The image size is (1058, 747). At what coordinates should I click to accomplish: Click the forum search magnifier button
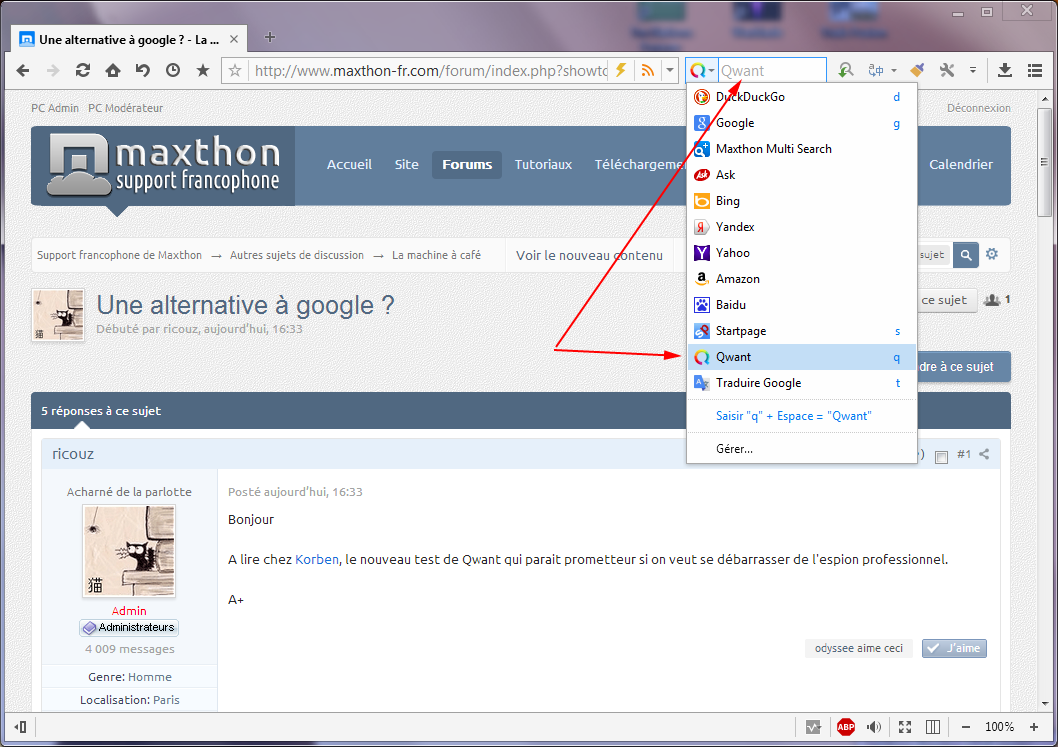pyautogui.click(x=966, y=255)
